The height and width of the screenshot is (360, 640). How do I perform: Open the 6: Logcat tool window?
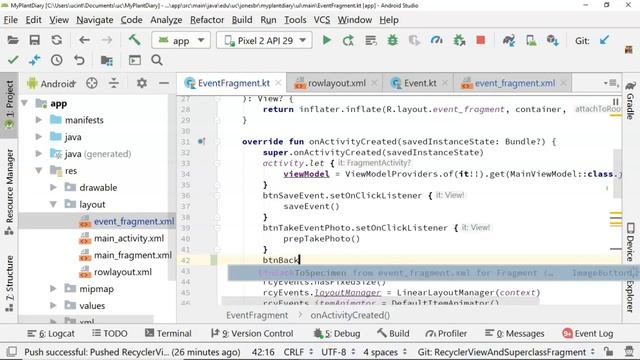[51, 333]
